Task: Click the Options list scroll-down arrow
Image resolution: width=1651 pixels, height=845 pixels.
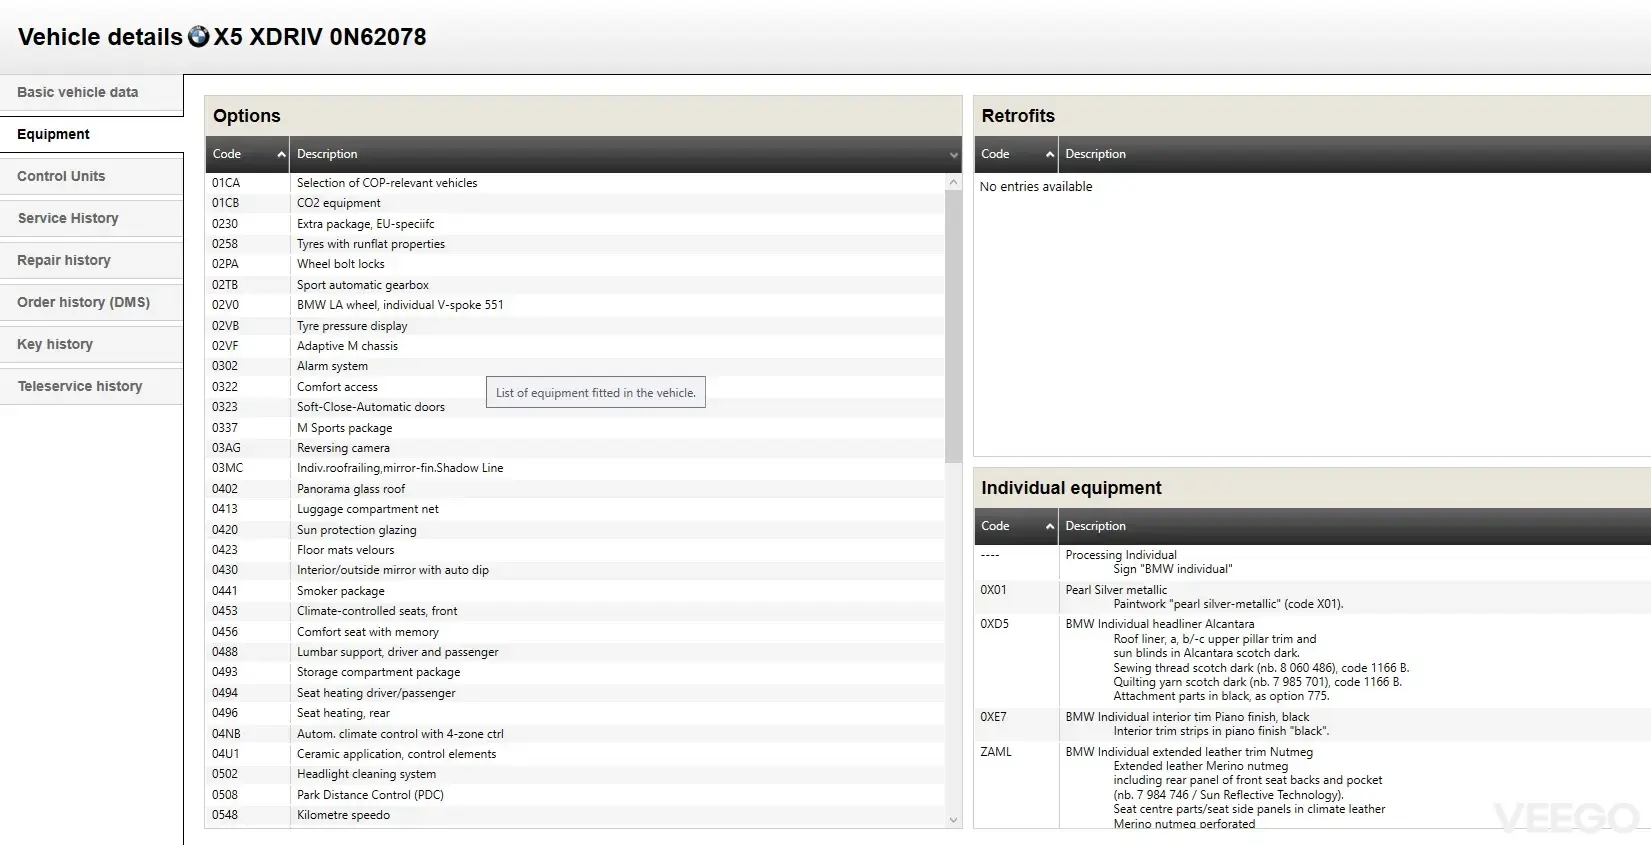Action: click(x=953, y=820)
